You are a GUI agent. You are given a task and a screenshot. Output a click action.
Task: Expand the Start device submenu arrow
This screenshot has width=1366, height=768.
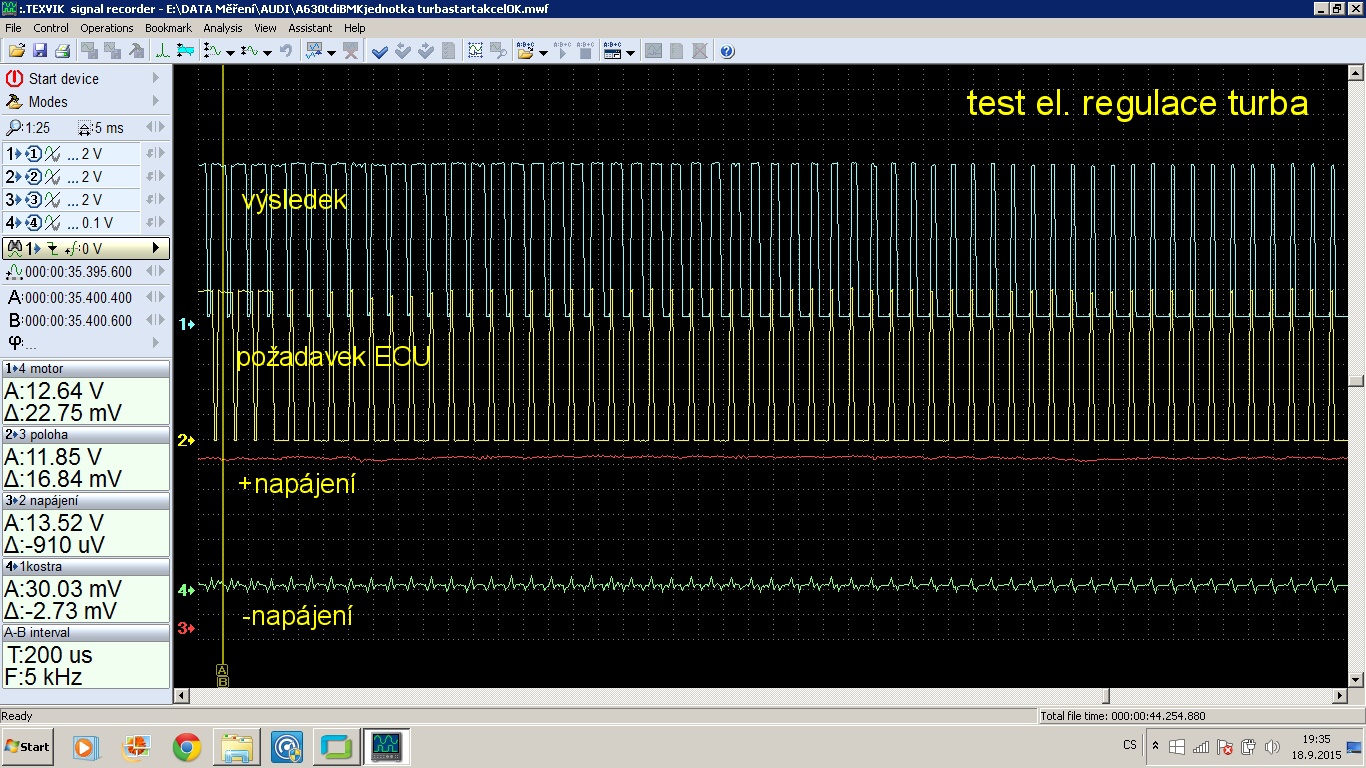coord(155,78)
